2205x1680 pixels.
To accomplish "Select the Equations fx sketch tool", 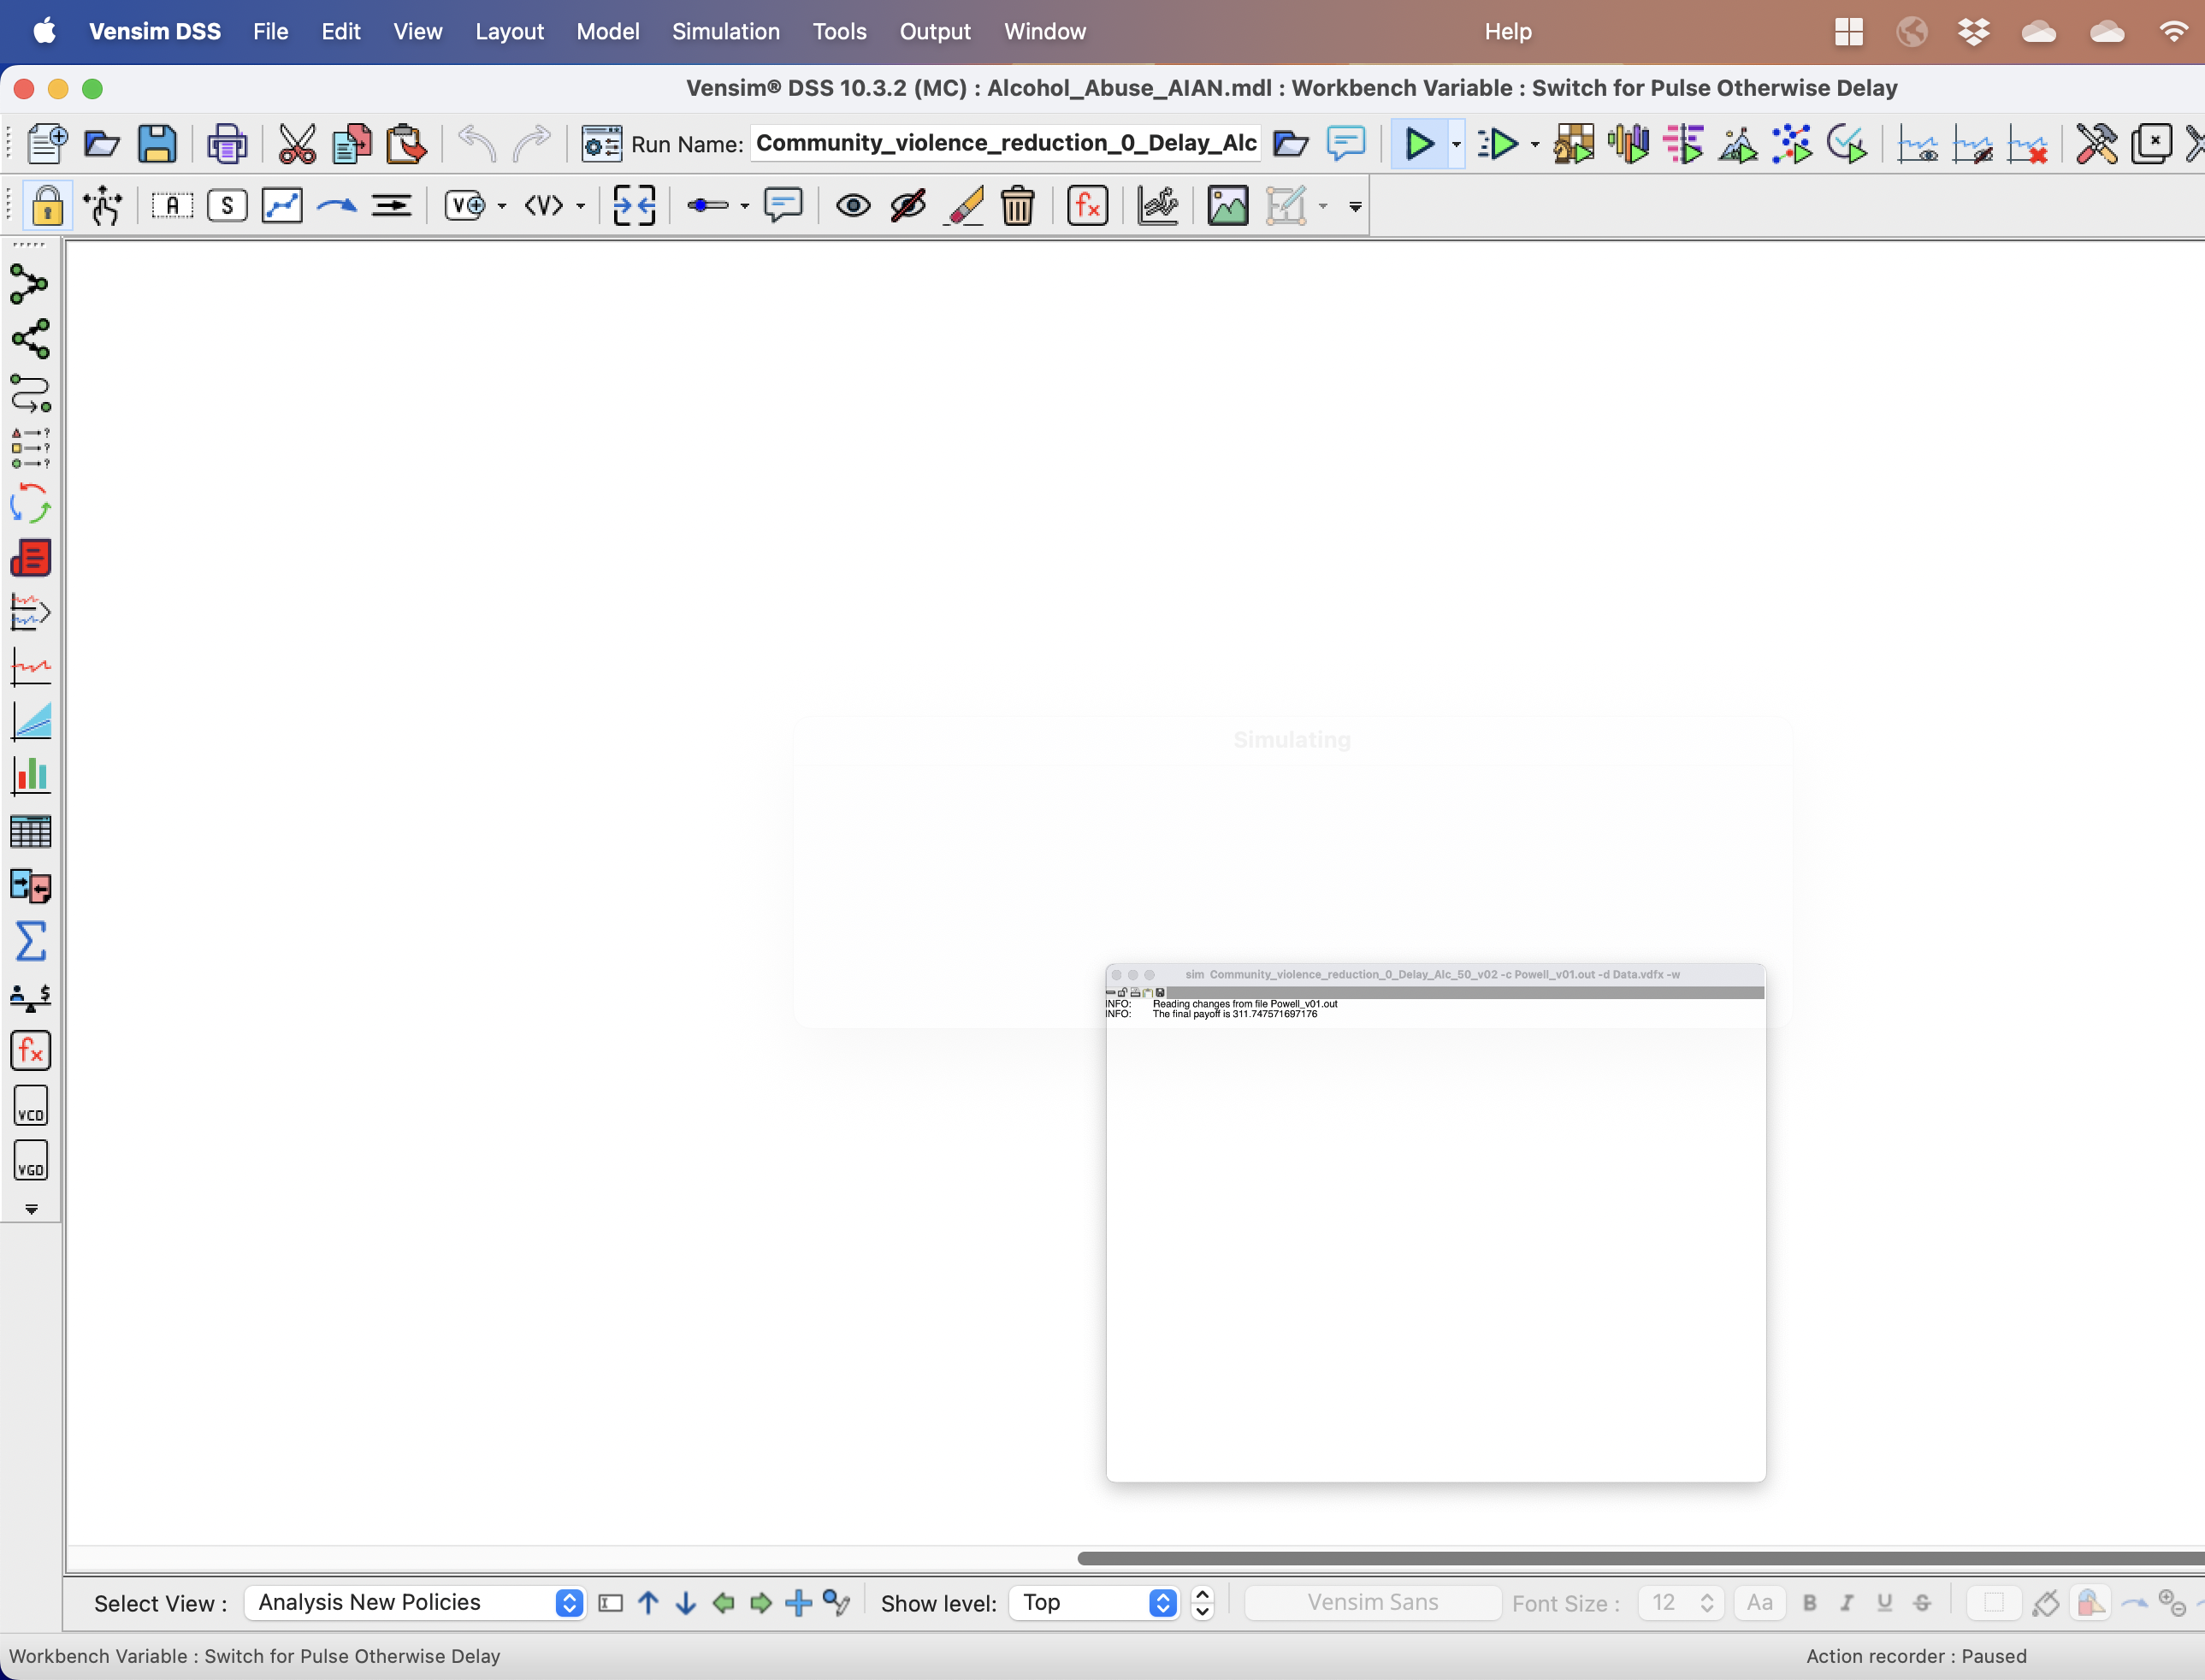I will [x=1087, y=206].
